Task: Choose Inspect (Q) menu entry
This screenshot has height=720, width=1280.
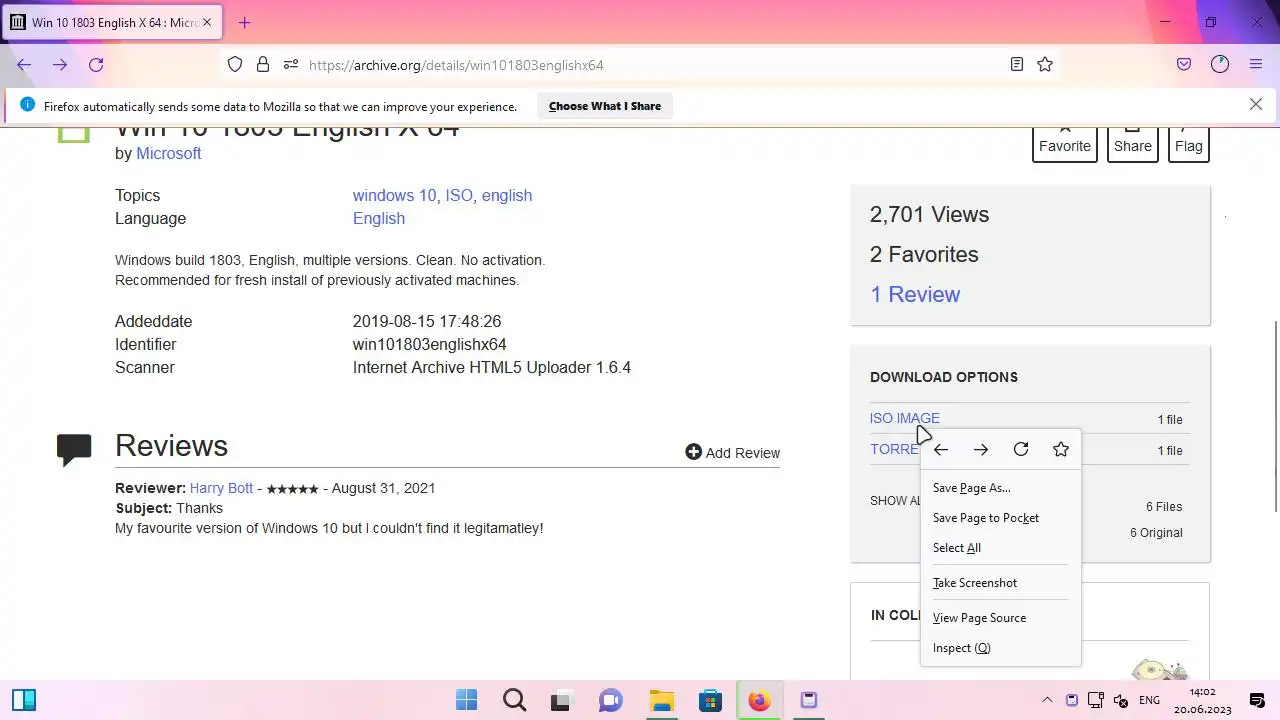Action: [1000, 648]
